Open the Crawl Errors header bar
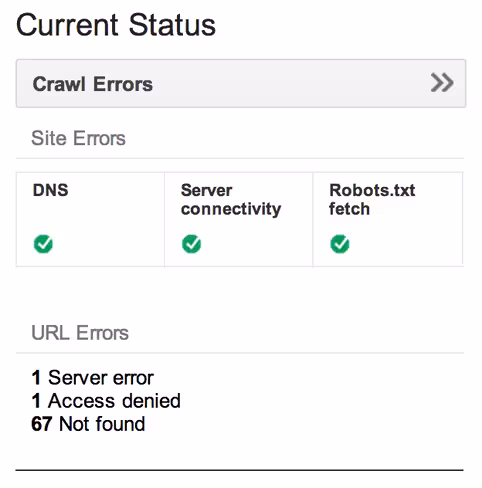The image size is (482, 488). click(x=241, y=83)
